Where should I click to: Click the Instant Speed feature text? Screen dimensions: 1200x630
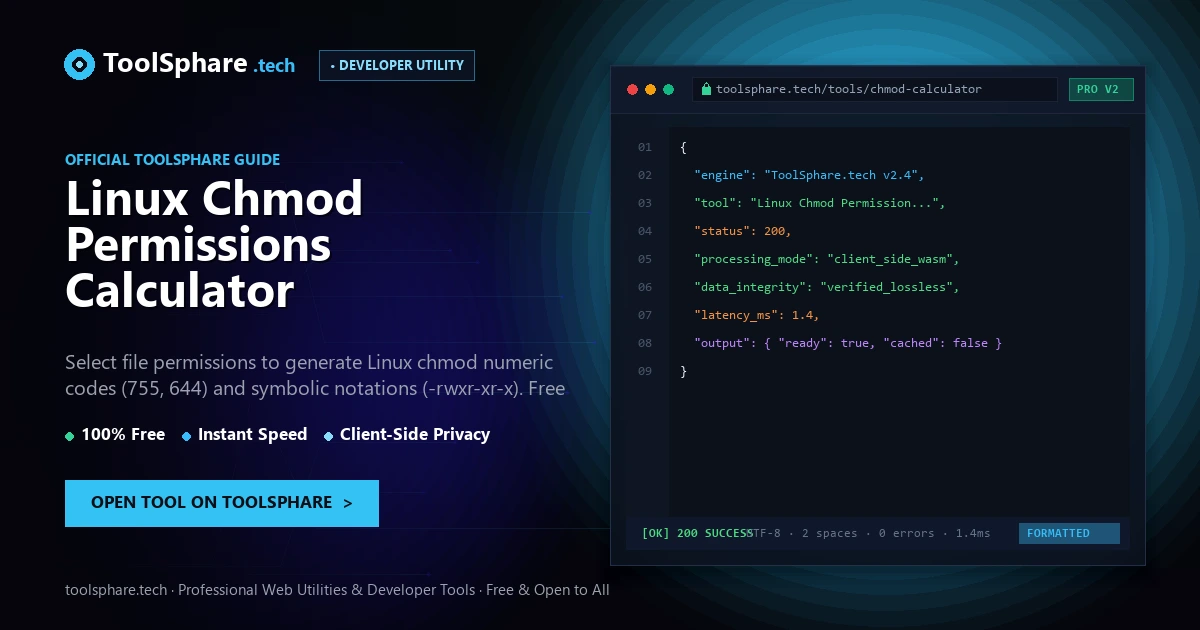[x=252, y=434]
